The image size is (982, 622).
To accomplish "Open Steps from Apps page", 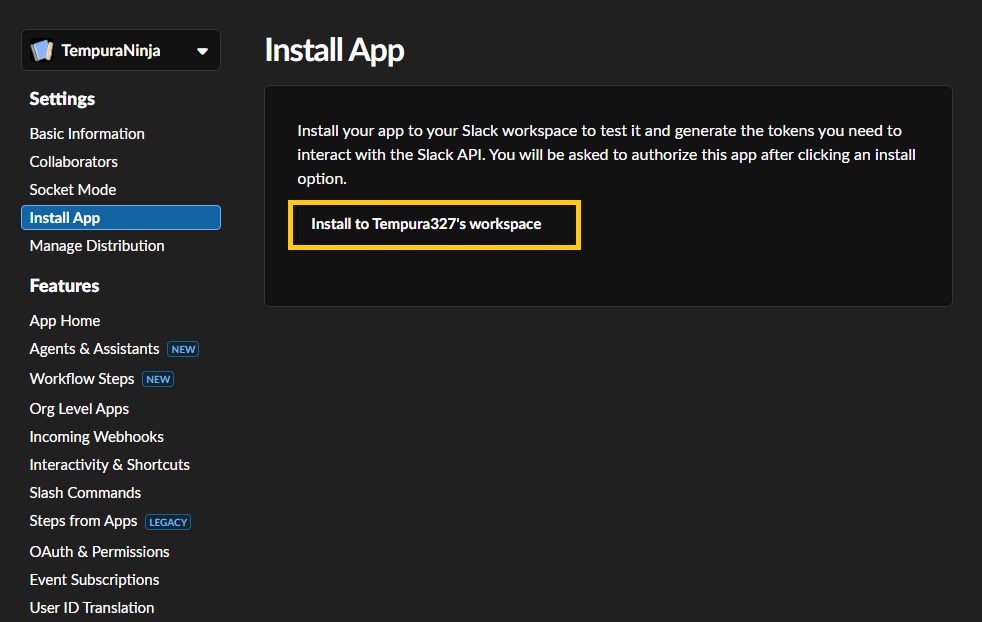I will [83, 521].
